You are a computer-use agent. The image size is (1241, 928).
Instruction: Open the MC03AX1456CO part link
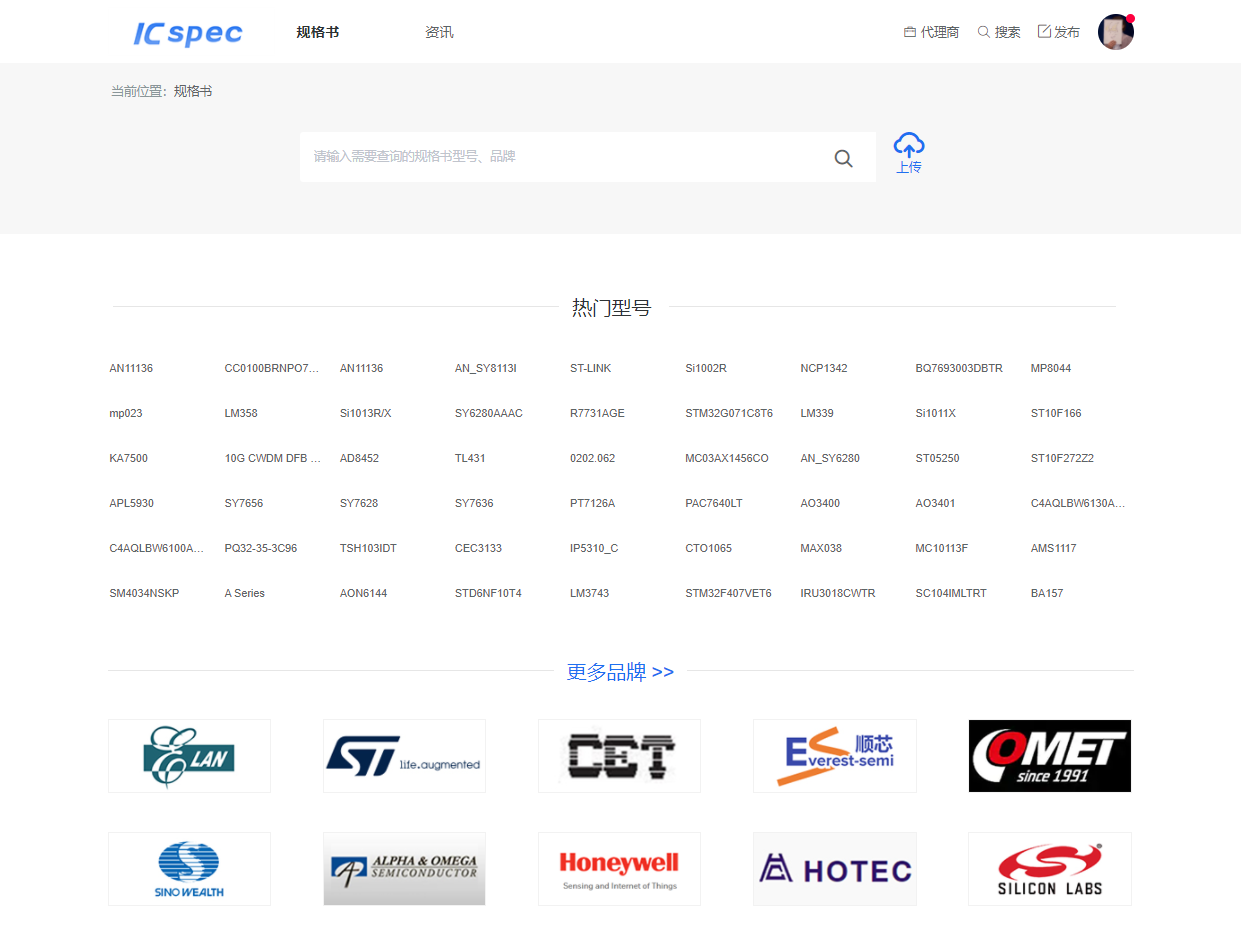pyautogui.click(x=727, y=458)
